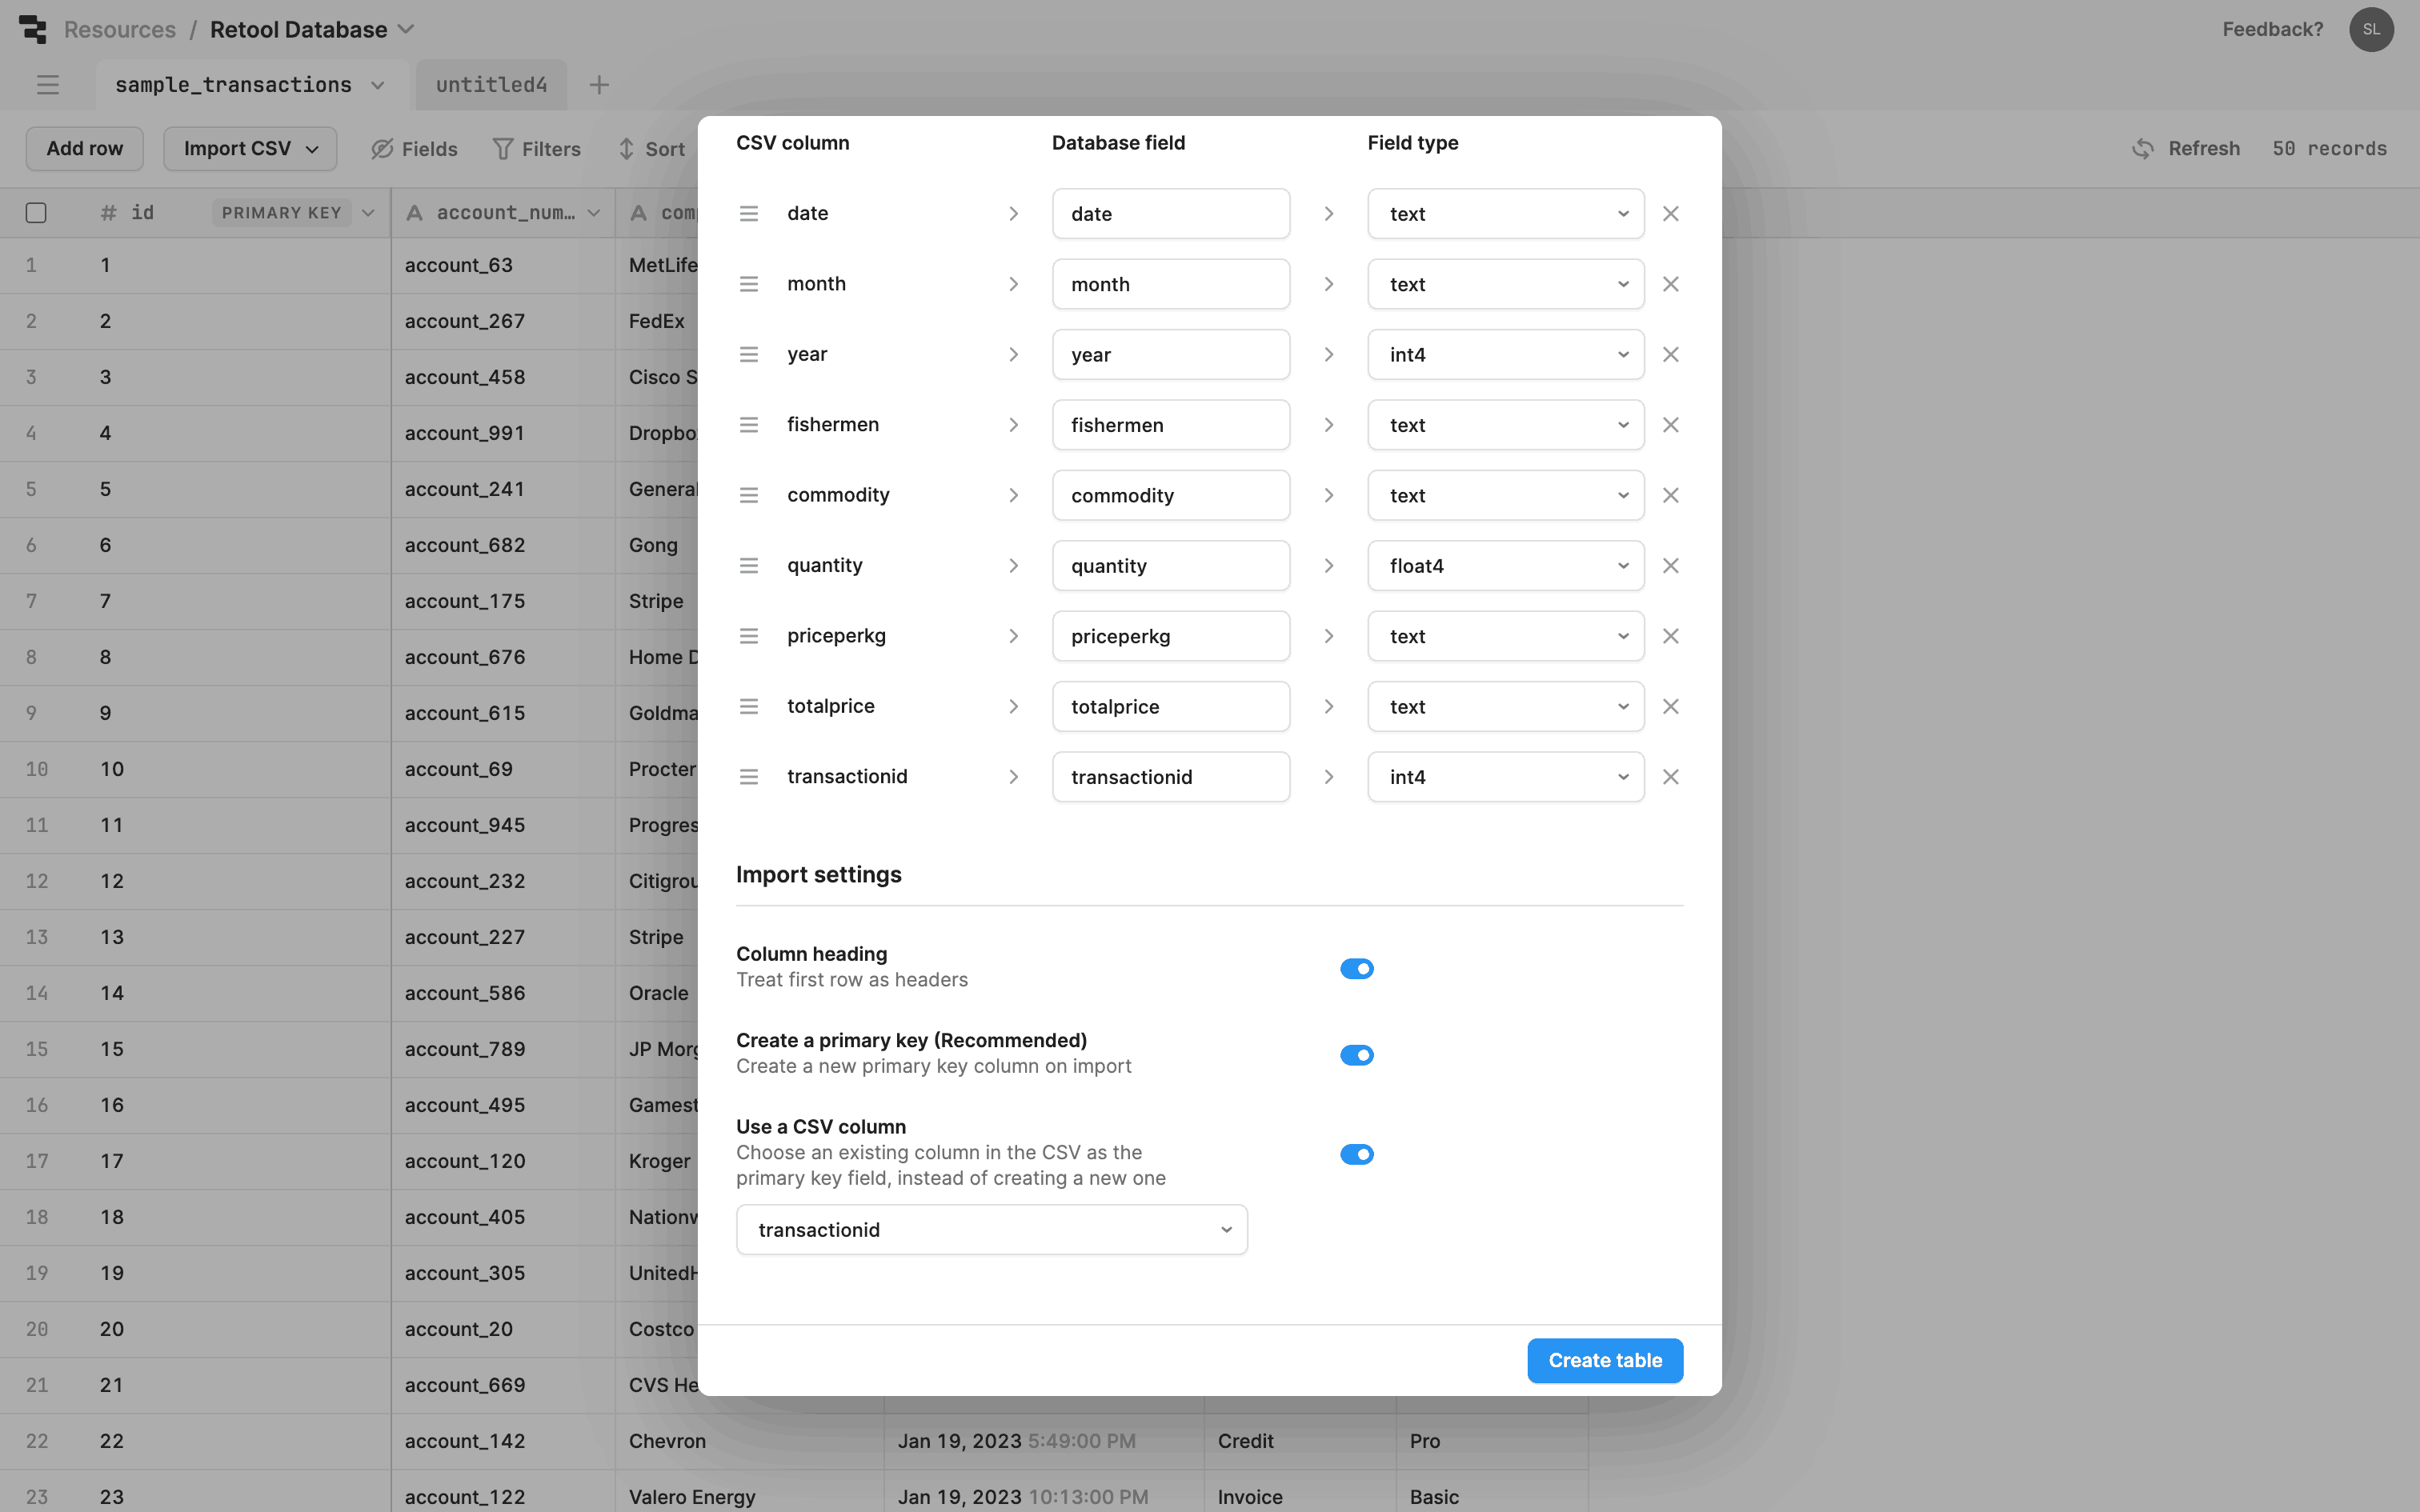Click drag handle icon for month row
The width and height of the screenshot is (2420, 1512).
(748, 284)
